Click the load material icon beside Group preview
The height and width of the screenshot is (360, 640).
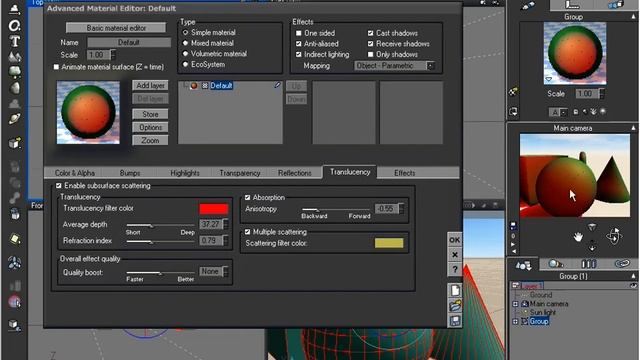point(513,92)
